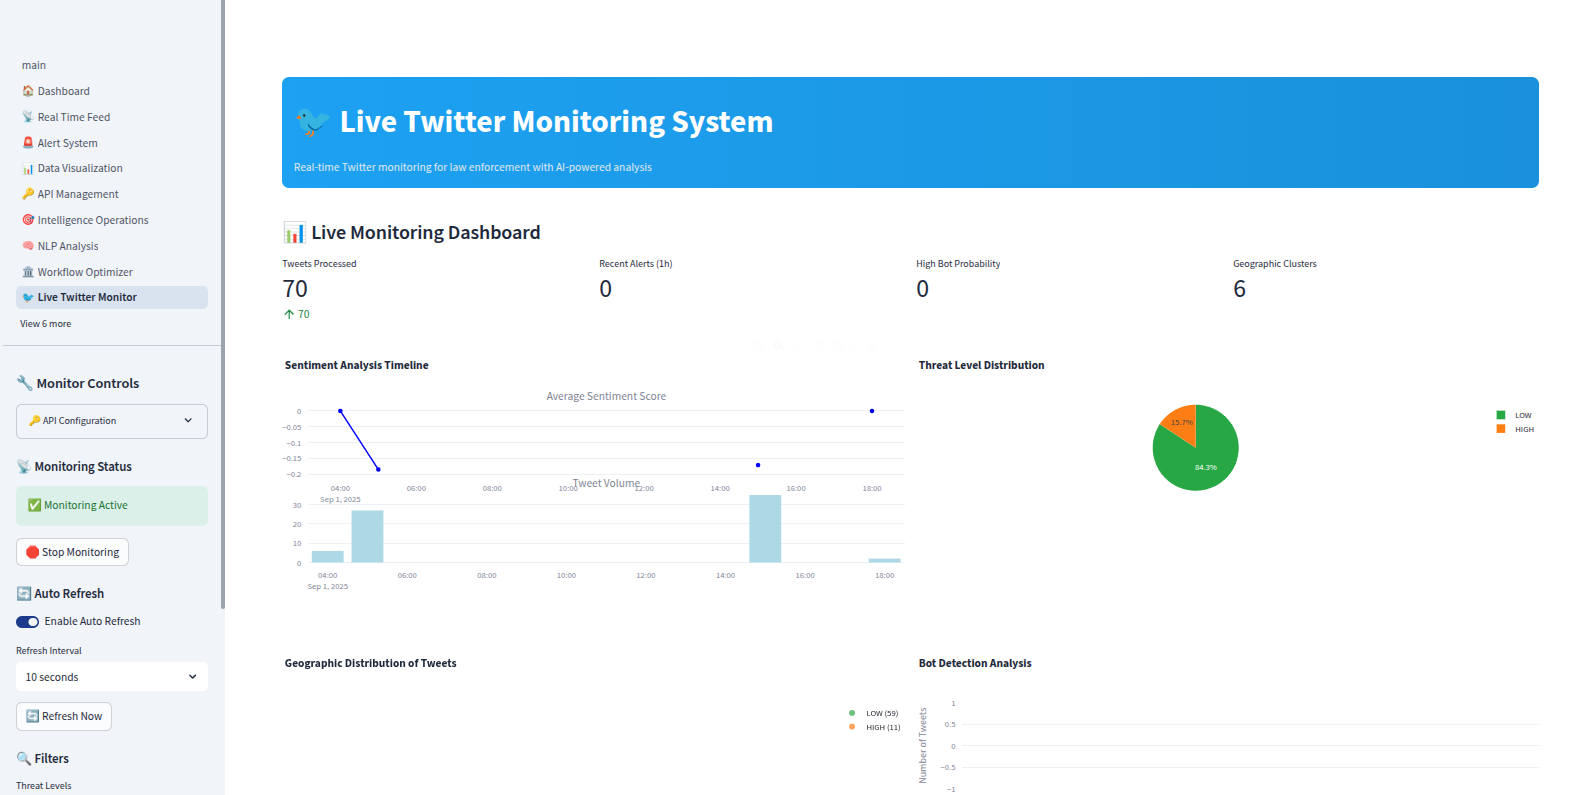Viewport: 1591px width, 795px height.
Task: Navigate to Data Visualization page
Action: 112,168
